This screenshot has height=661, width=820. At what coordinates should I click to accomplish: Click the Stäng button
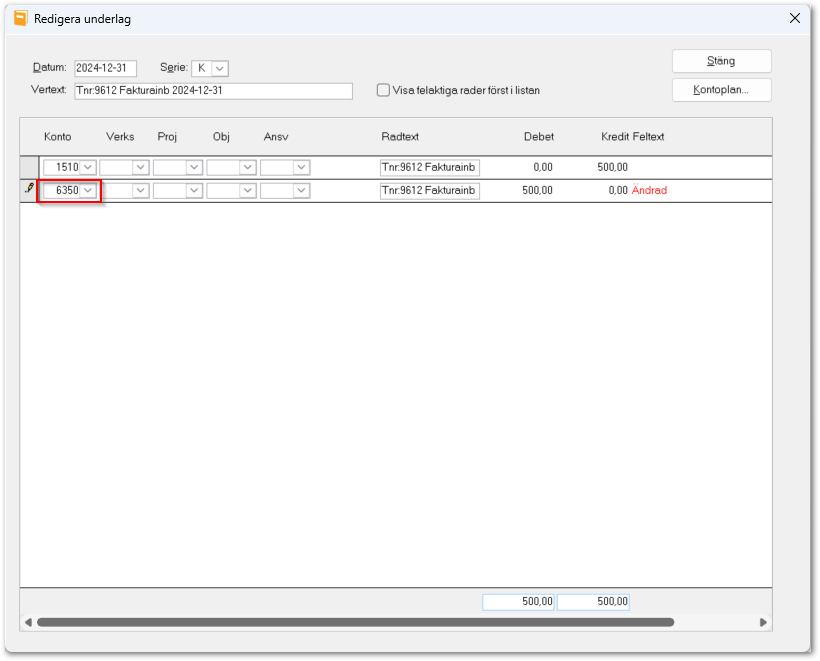pos(721,61)
